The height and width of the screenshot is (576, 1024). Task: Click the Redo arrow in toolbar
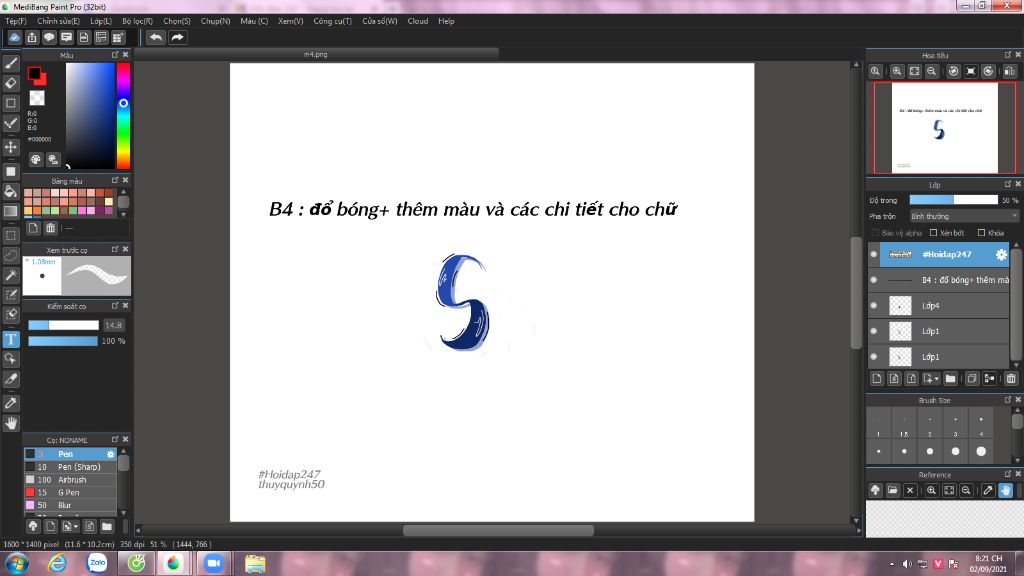click(x=177, y=37)
